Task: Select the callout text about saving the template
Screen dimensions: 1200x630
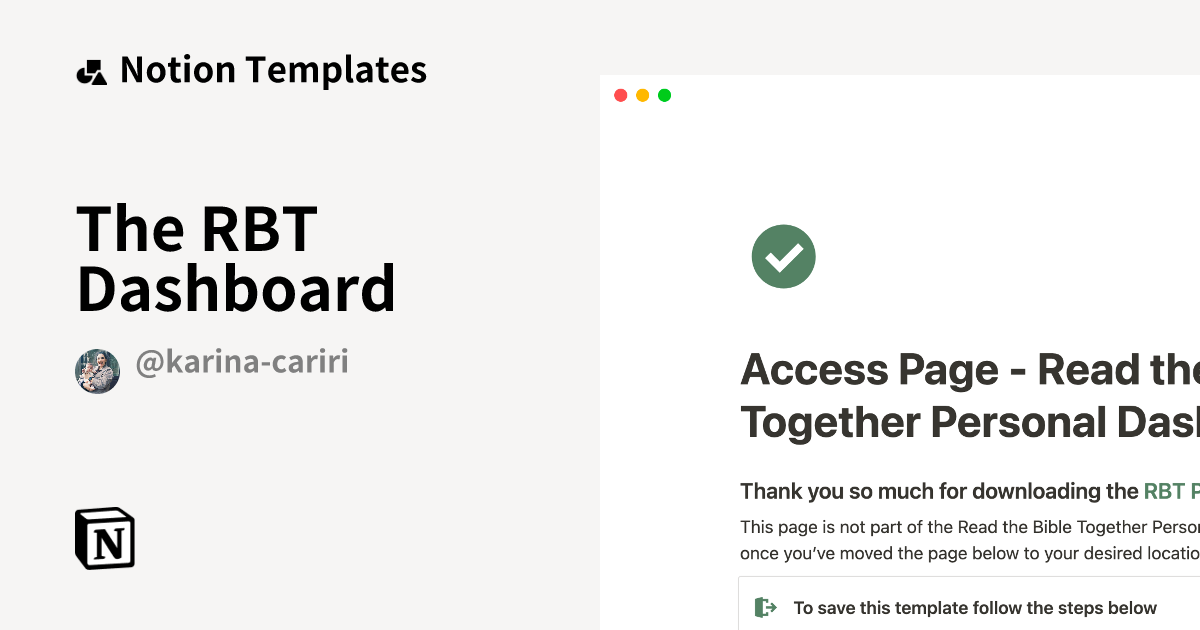Action: 973,607
